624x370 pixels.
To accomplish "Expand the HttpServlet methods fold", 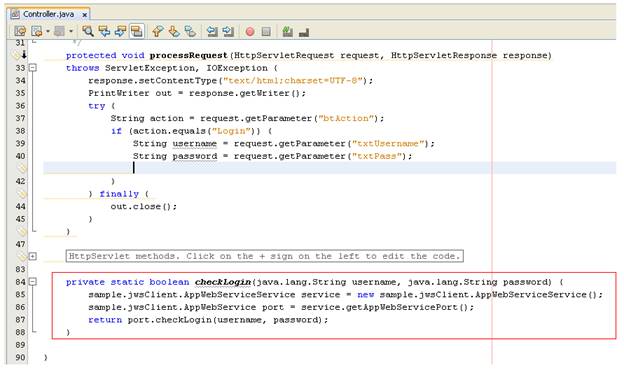I will [33, 256].
